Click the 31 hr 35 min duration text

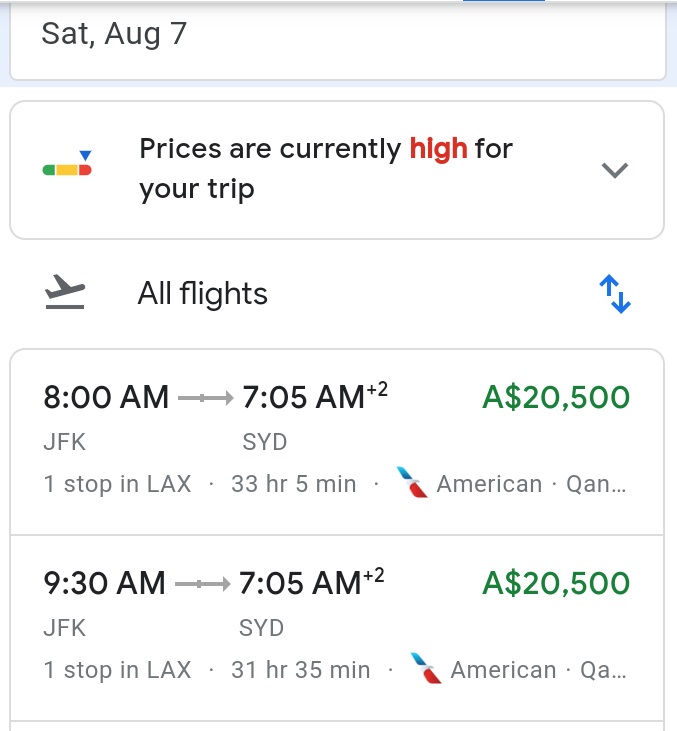click(300, 670)
